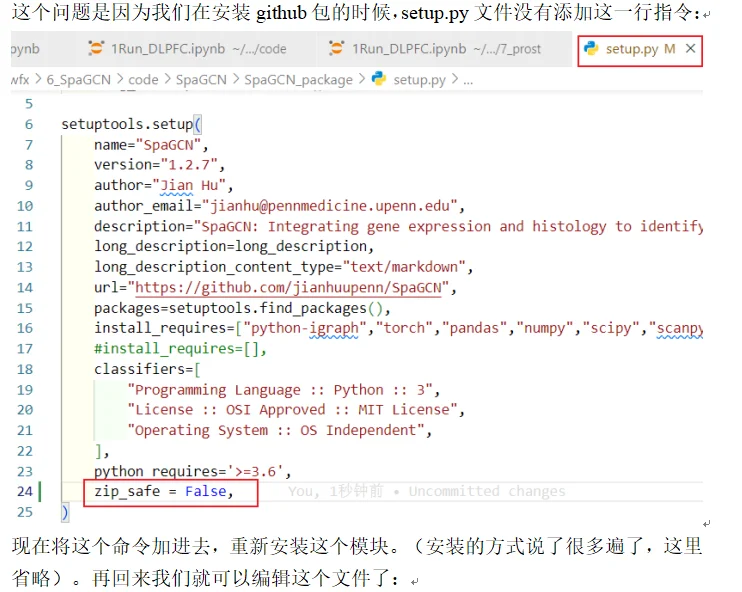The width and height of the screenshot is (742, 592).
Task: Click the description= line
Action: [x=398, y=227]
